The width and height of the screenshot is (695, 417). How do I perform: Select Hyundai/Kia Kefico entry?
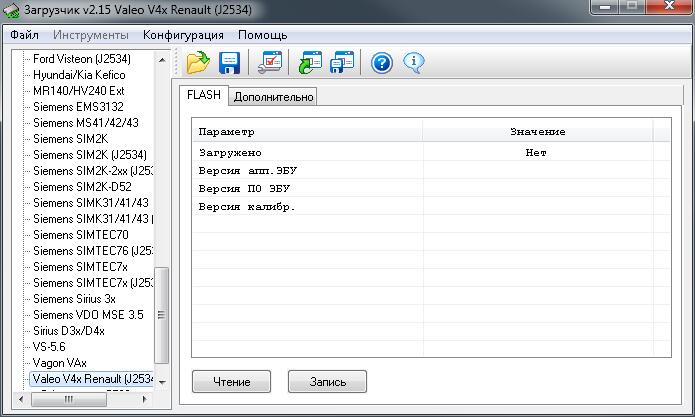click(79, 74)
